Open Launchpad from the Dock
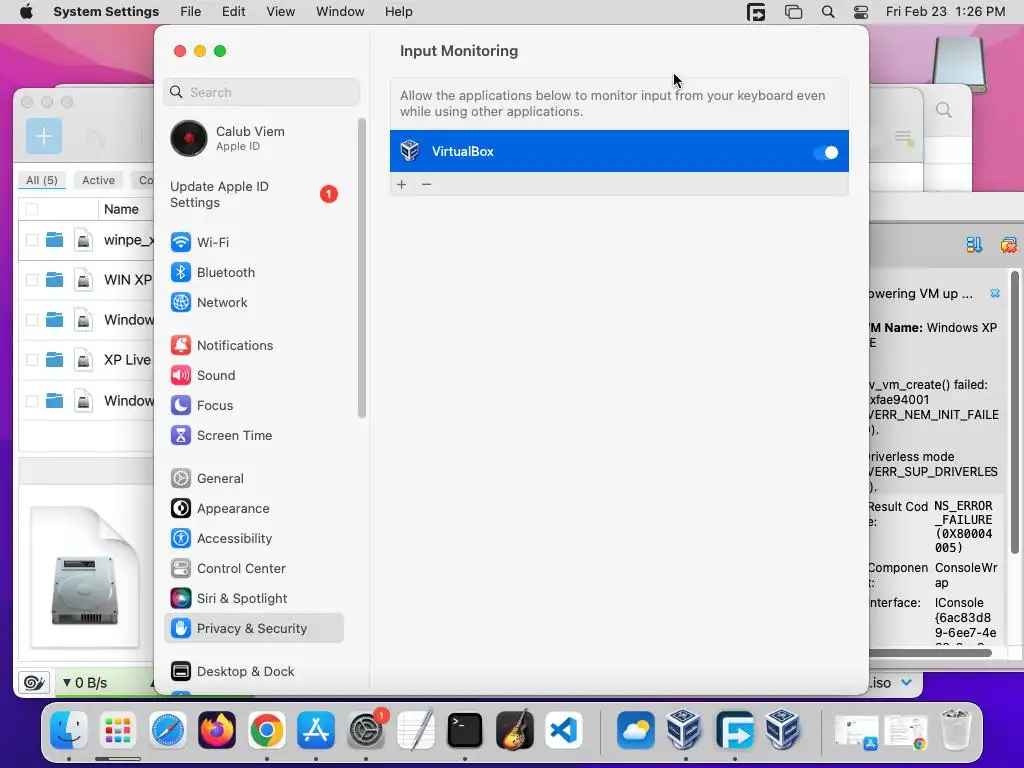The width and height of the screenshot is (1024, 768). (118, 730)
